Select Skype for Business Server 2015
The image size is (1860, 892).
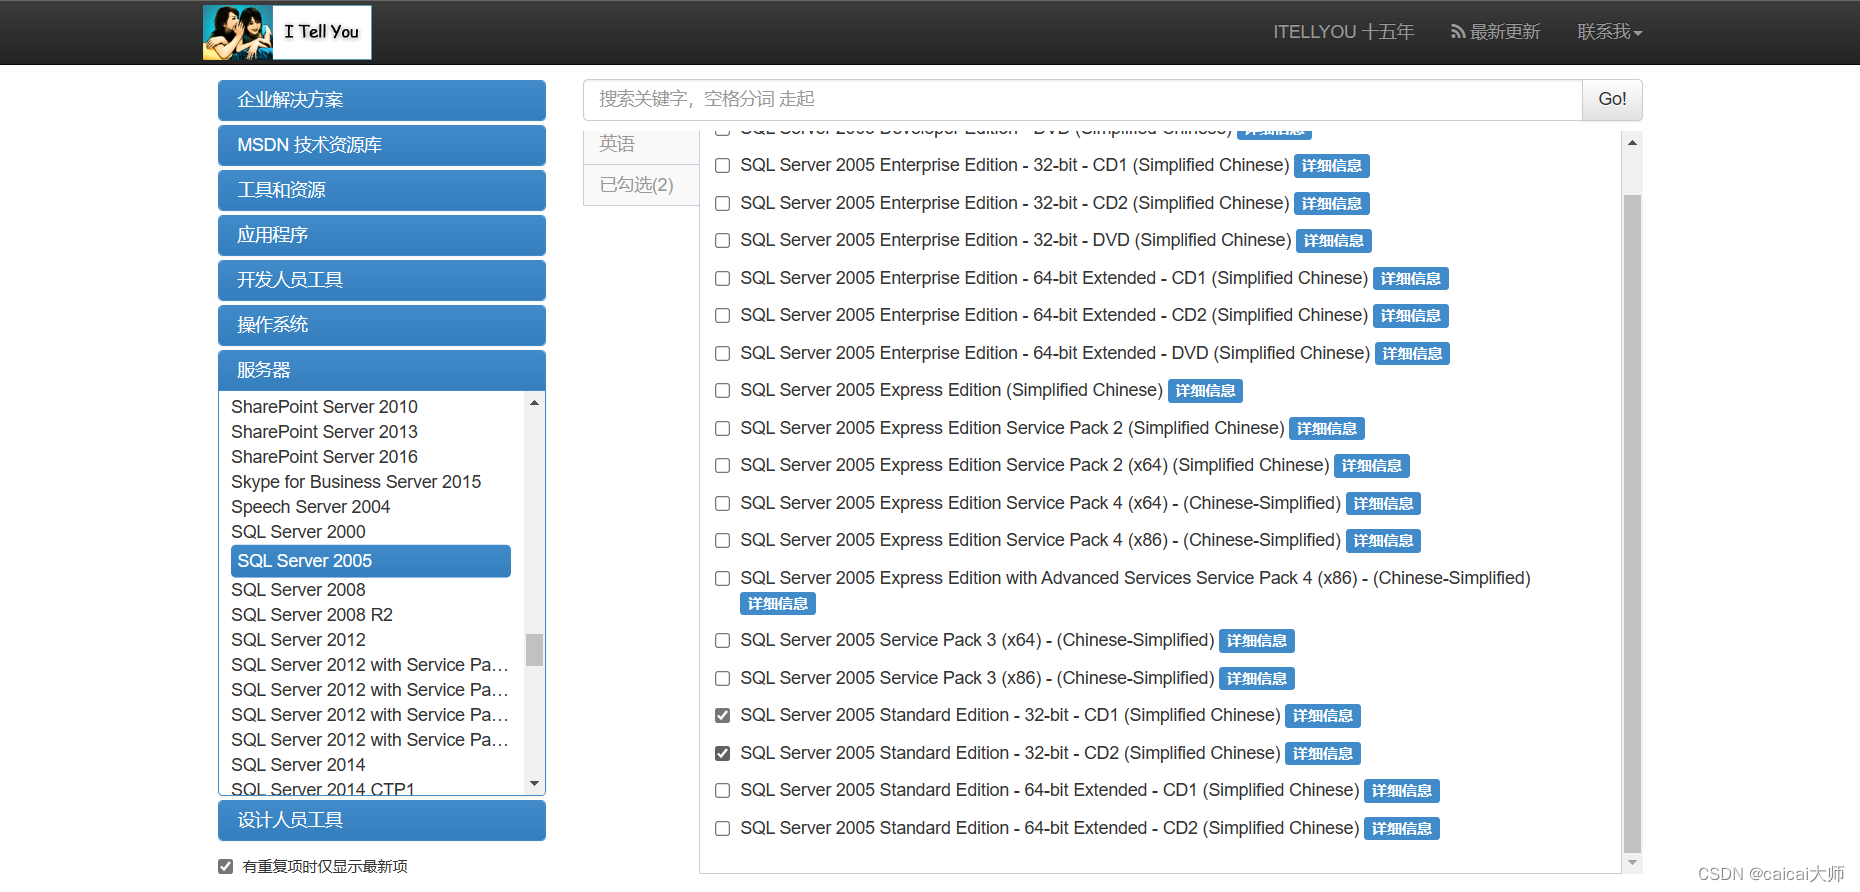click(356, 482)
